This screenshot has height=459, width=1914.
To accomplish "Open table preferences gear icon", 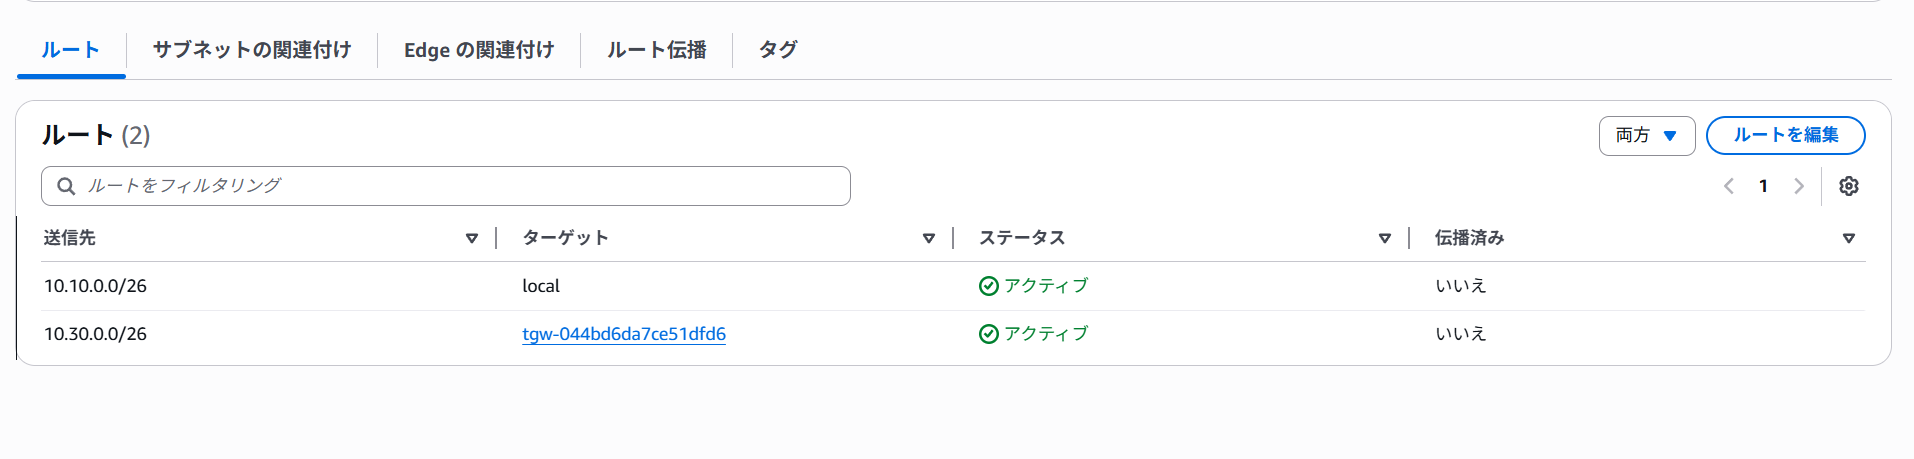I will point(1848,186).
